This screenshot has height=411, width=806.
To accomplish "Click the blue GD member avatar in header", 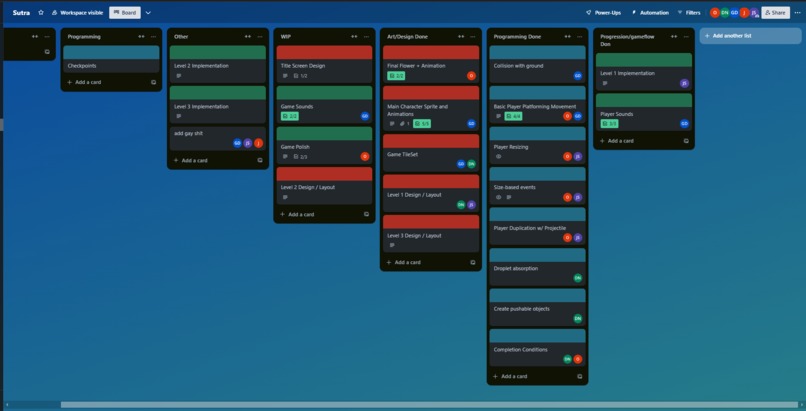I will [734, 13].
